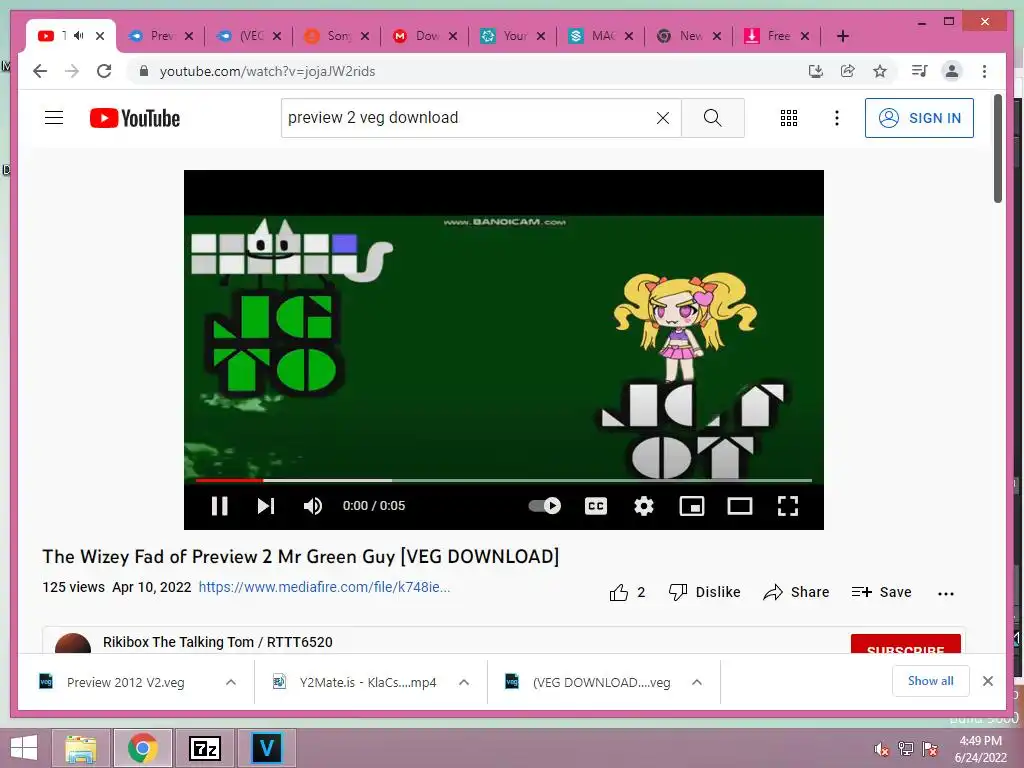Viewport: 1024px width, 768px height.
Task: Click the address bar URL
Action: click(267, 71)
